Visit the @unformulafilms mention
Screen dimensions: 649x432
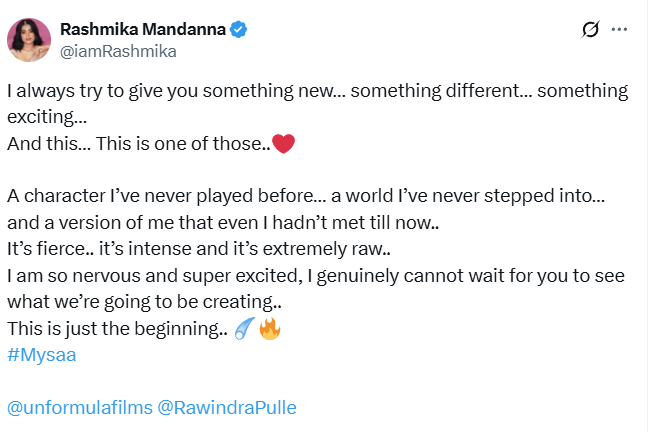pos(78,408)
